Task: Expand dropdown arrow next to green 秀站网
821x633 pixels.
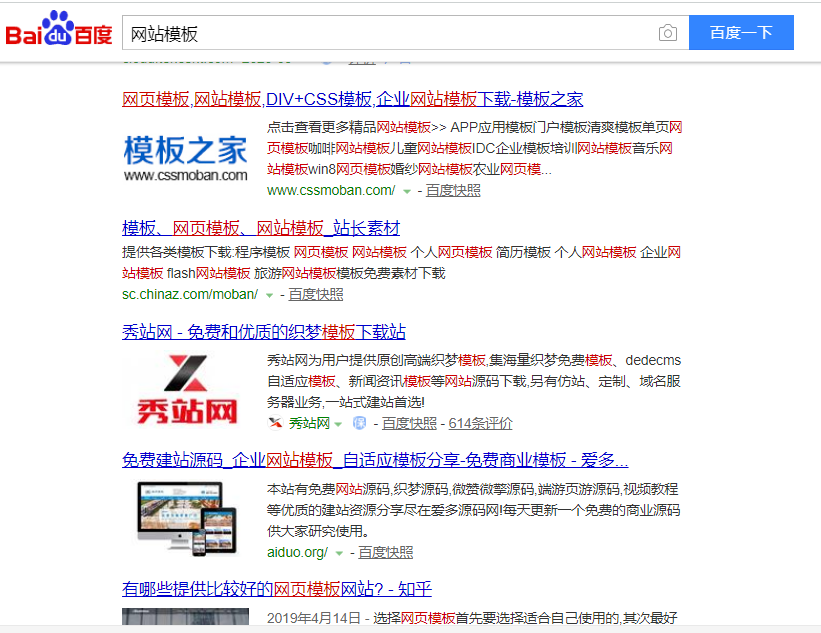Action: click(x=338, y=424)
